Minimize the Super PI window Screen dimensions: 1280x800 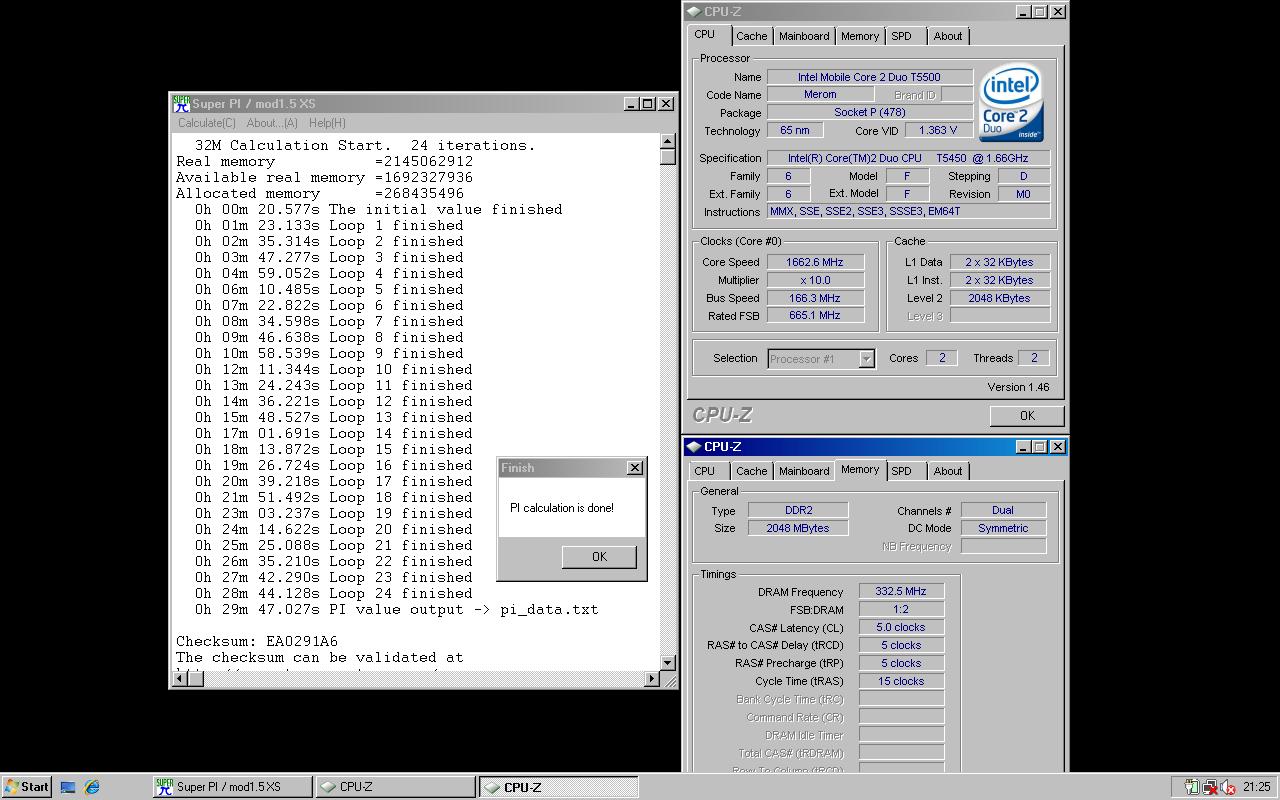click(631, 104)
